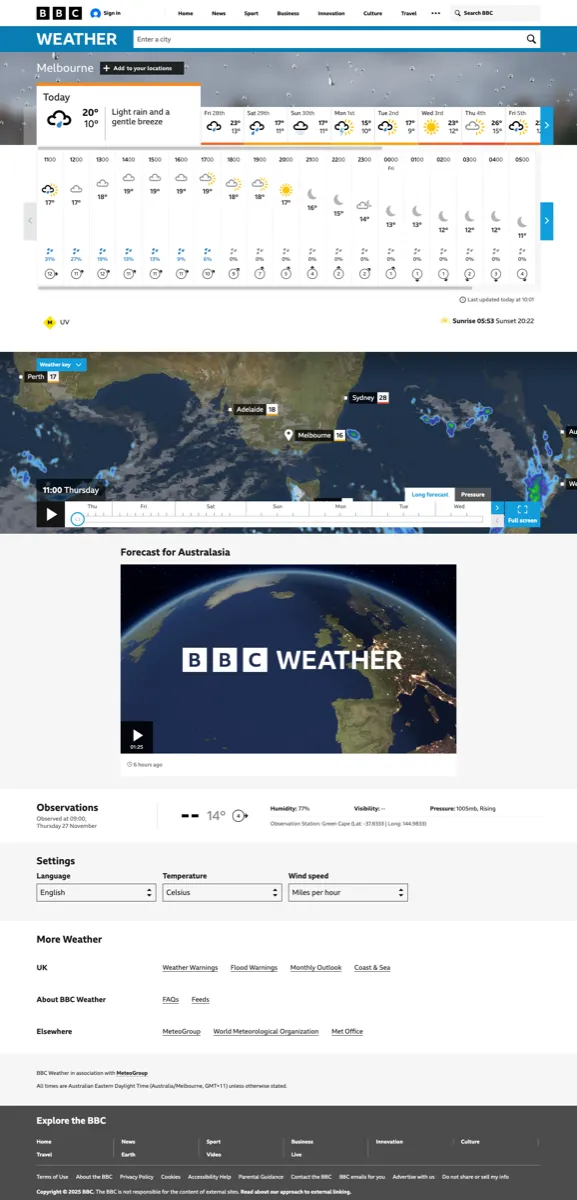
Task: Click the yellow UV index icon
Action: click(x=49, y=322)
